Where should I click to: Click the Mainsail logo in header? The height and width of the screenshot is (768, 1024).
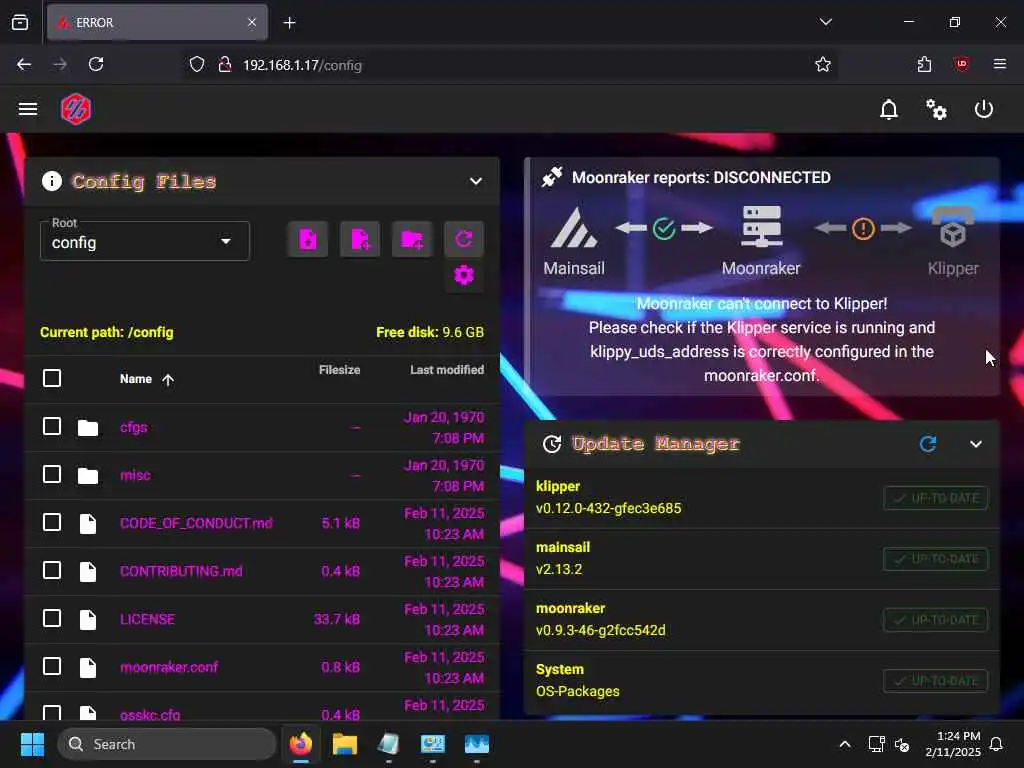click(x=76, y=109)
